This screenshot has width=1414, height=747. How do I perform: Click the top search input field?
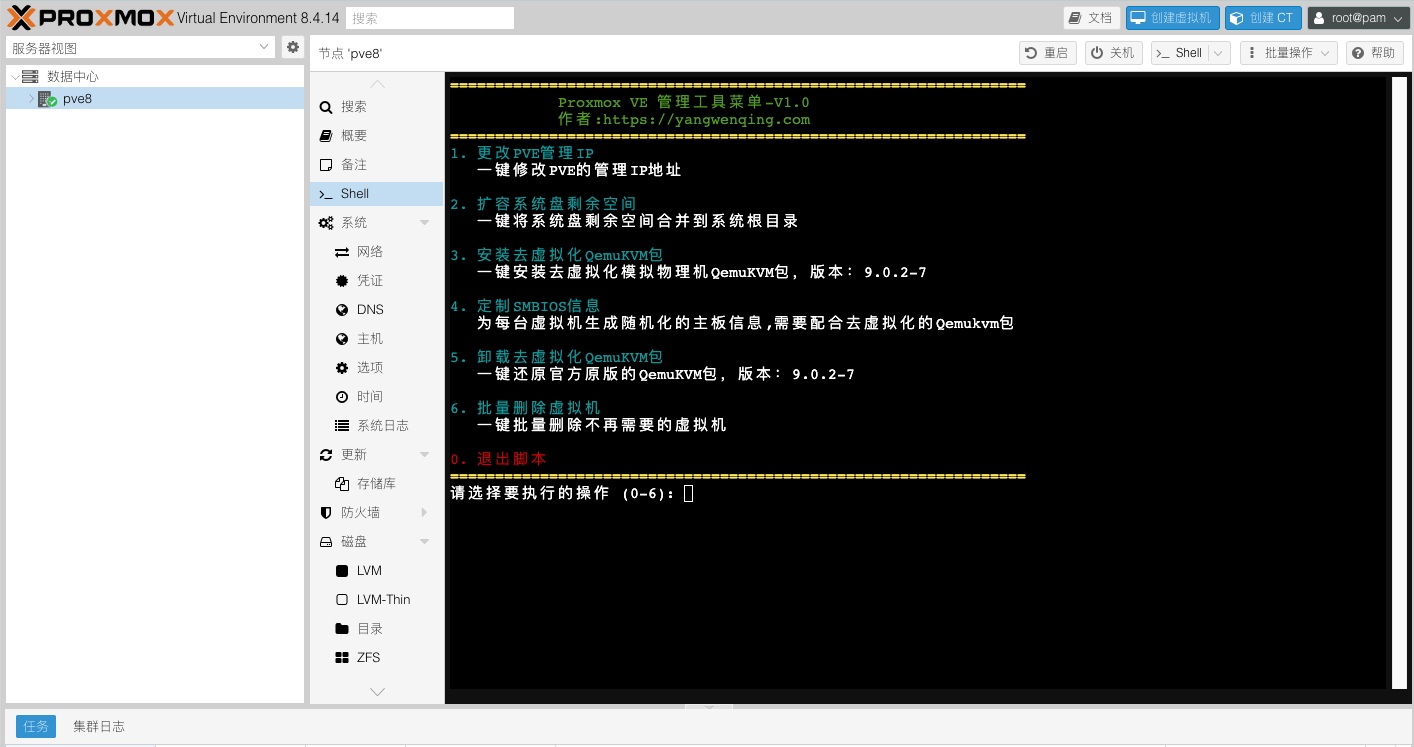(x=430, y=18)
